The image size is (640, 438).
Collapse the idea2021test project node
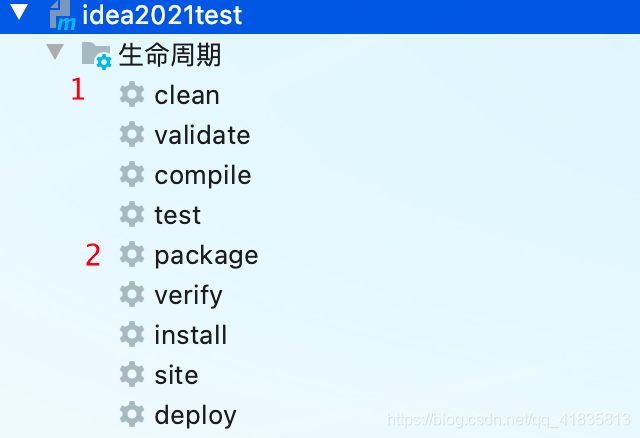pos(19,15)
